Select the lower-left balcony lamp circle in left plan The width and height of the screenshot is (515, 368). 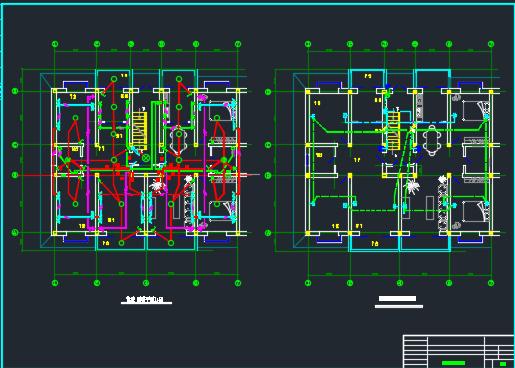[121, 243]
